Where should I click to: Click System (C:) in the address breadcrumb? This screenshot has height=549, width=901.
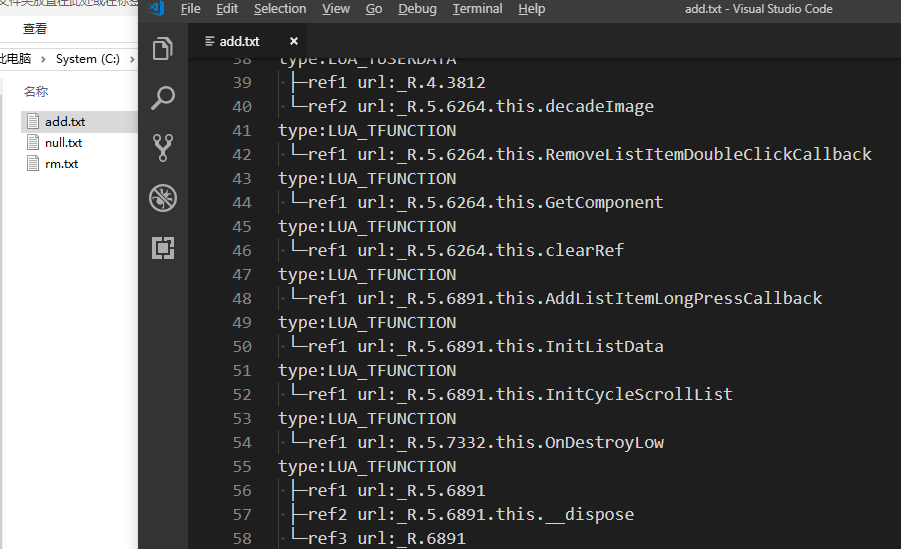pyautogui.click(x=88, y=59)
